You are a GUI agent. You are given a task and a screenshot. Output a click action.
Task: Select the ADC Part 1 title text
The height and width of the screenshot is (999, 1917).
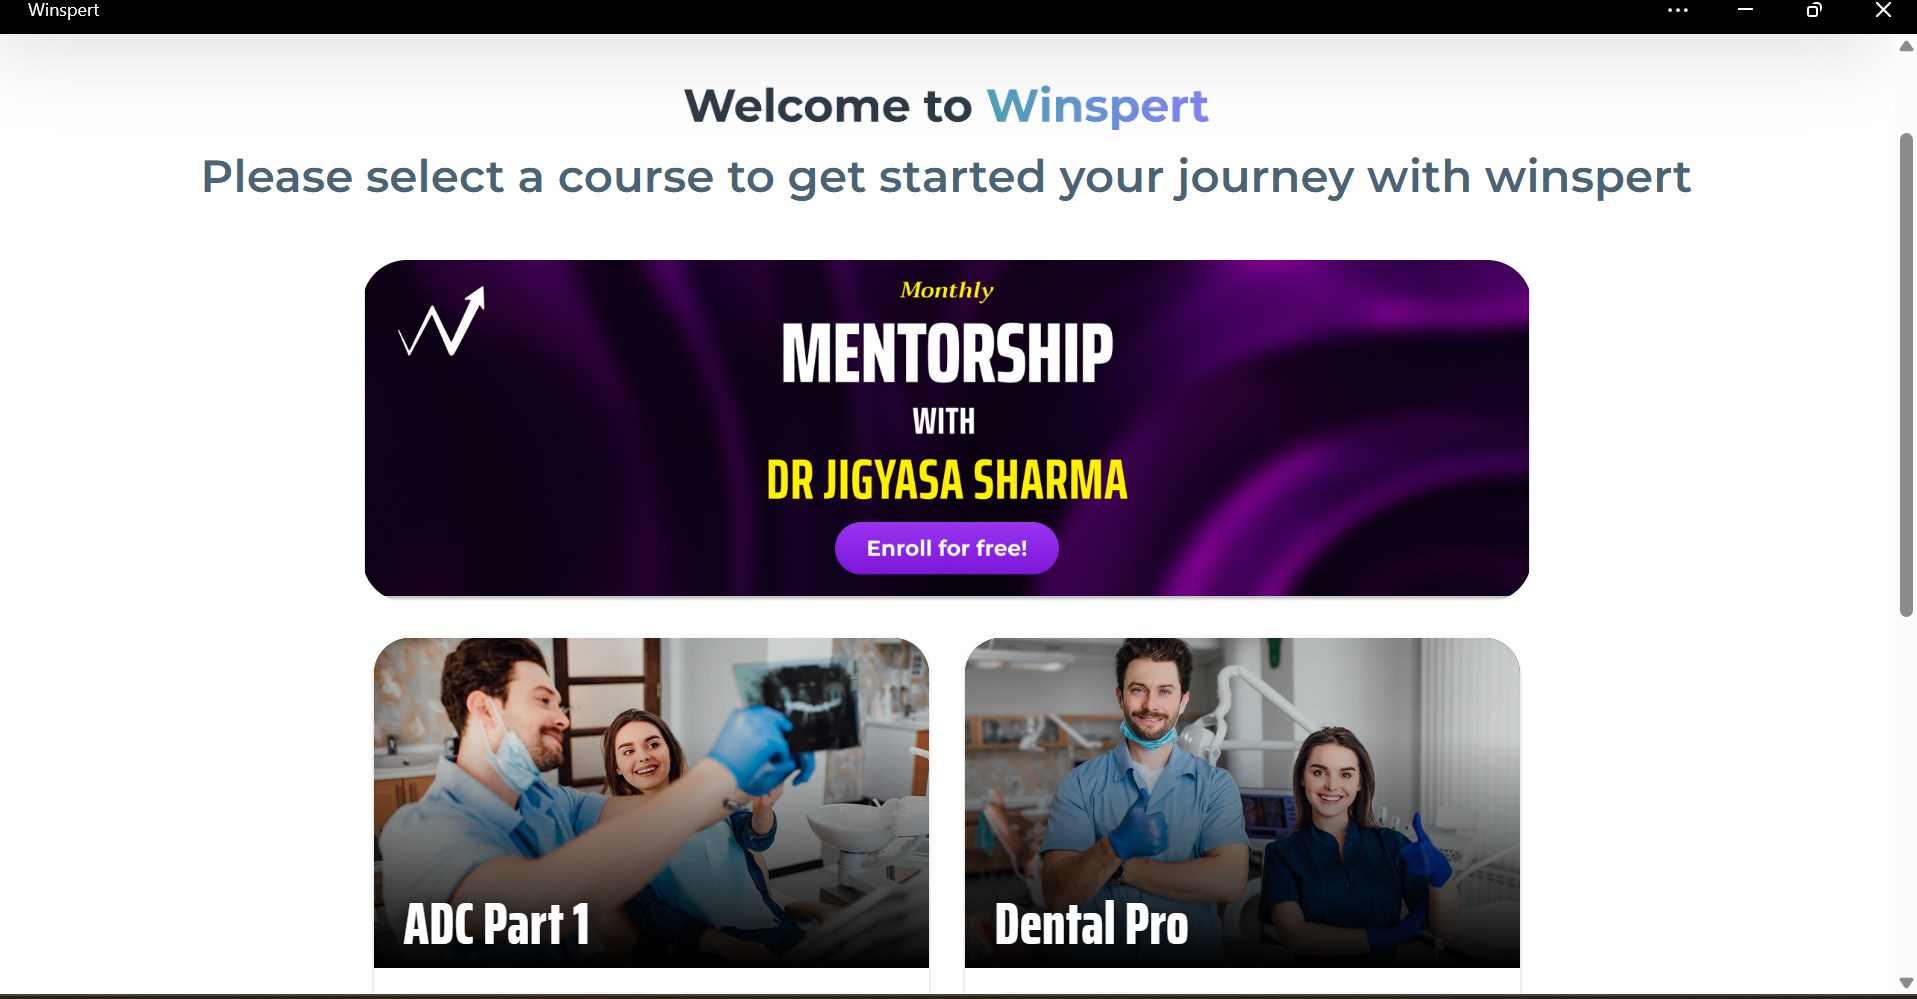(497, 924)
